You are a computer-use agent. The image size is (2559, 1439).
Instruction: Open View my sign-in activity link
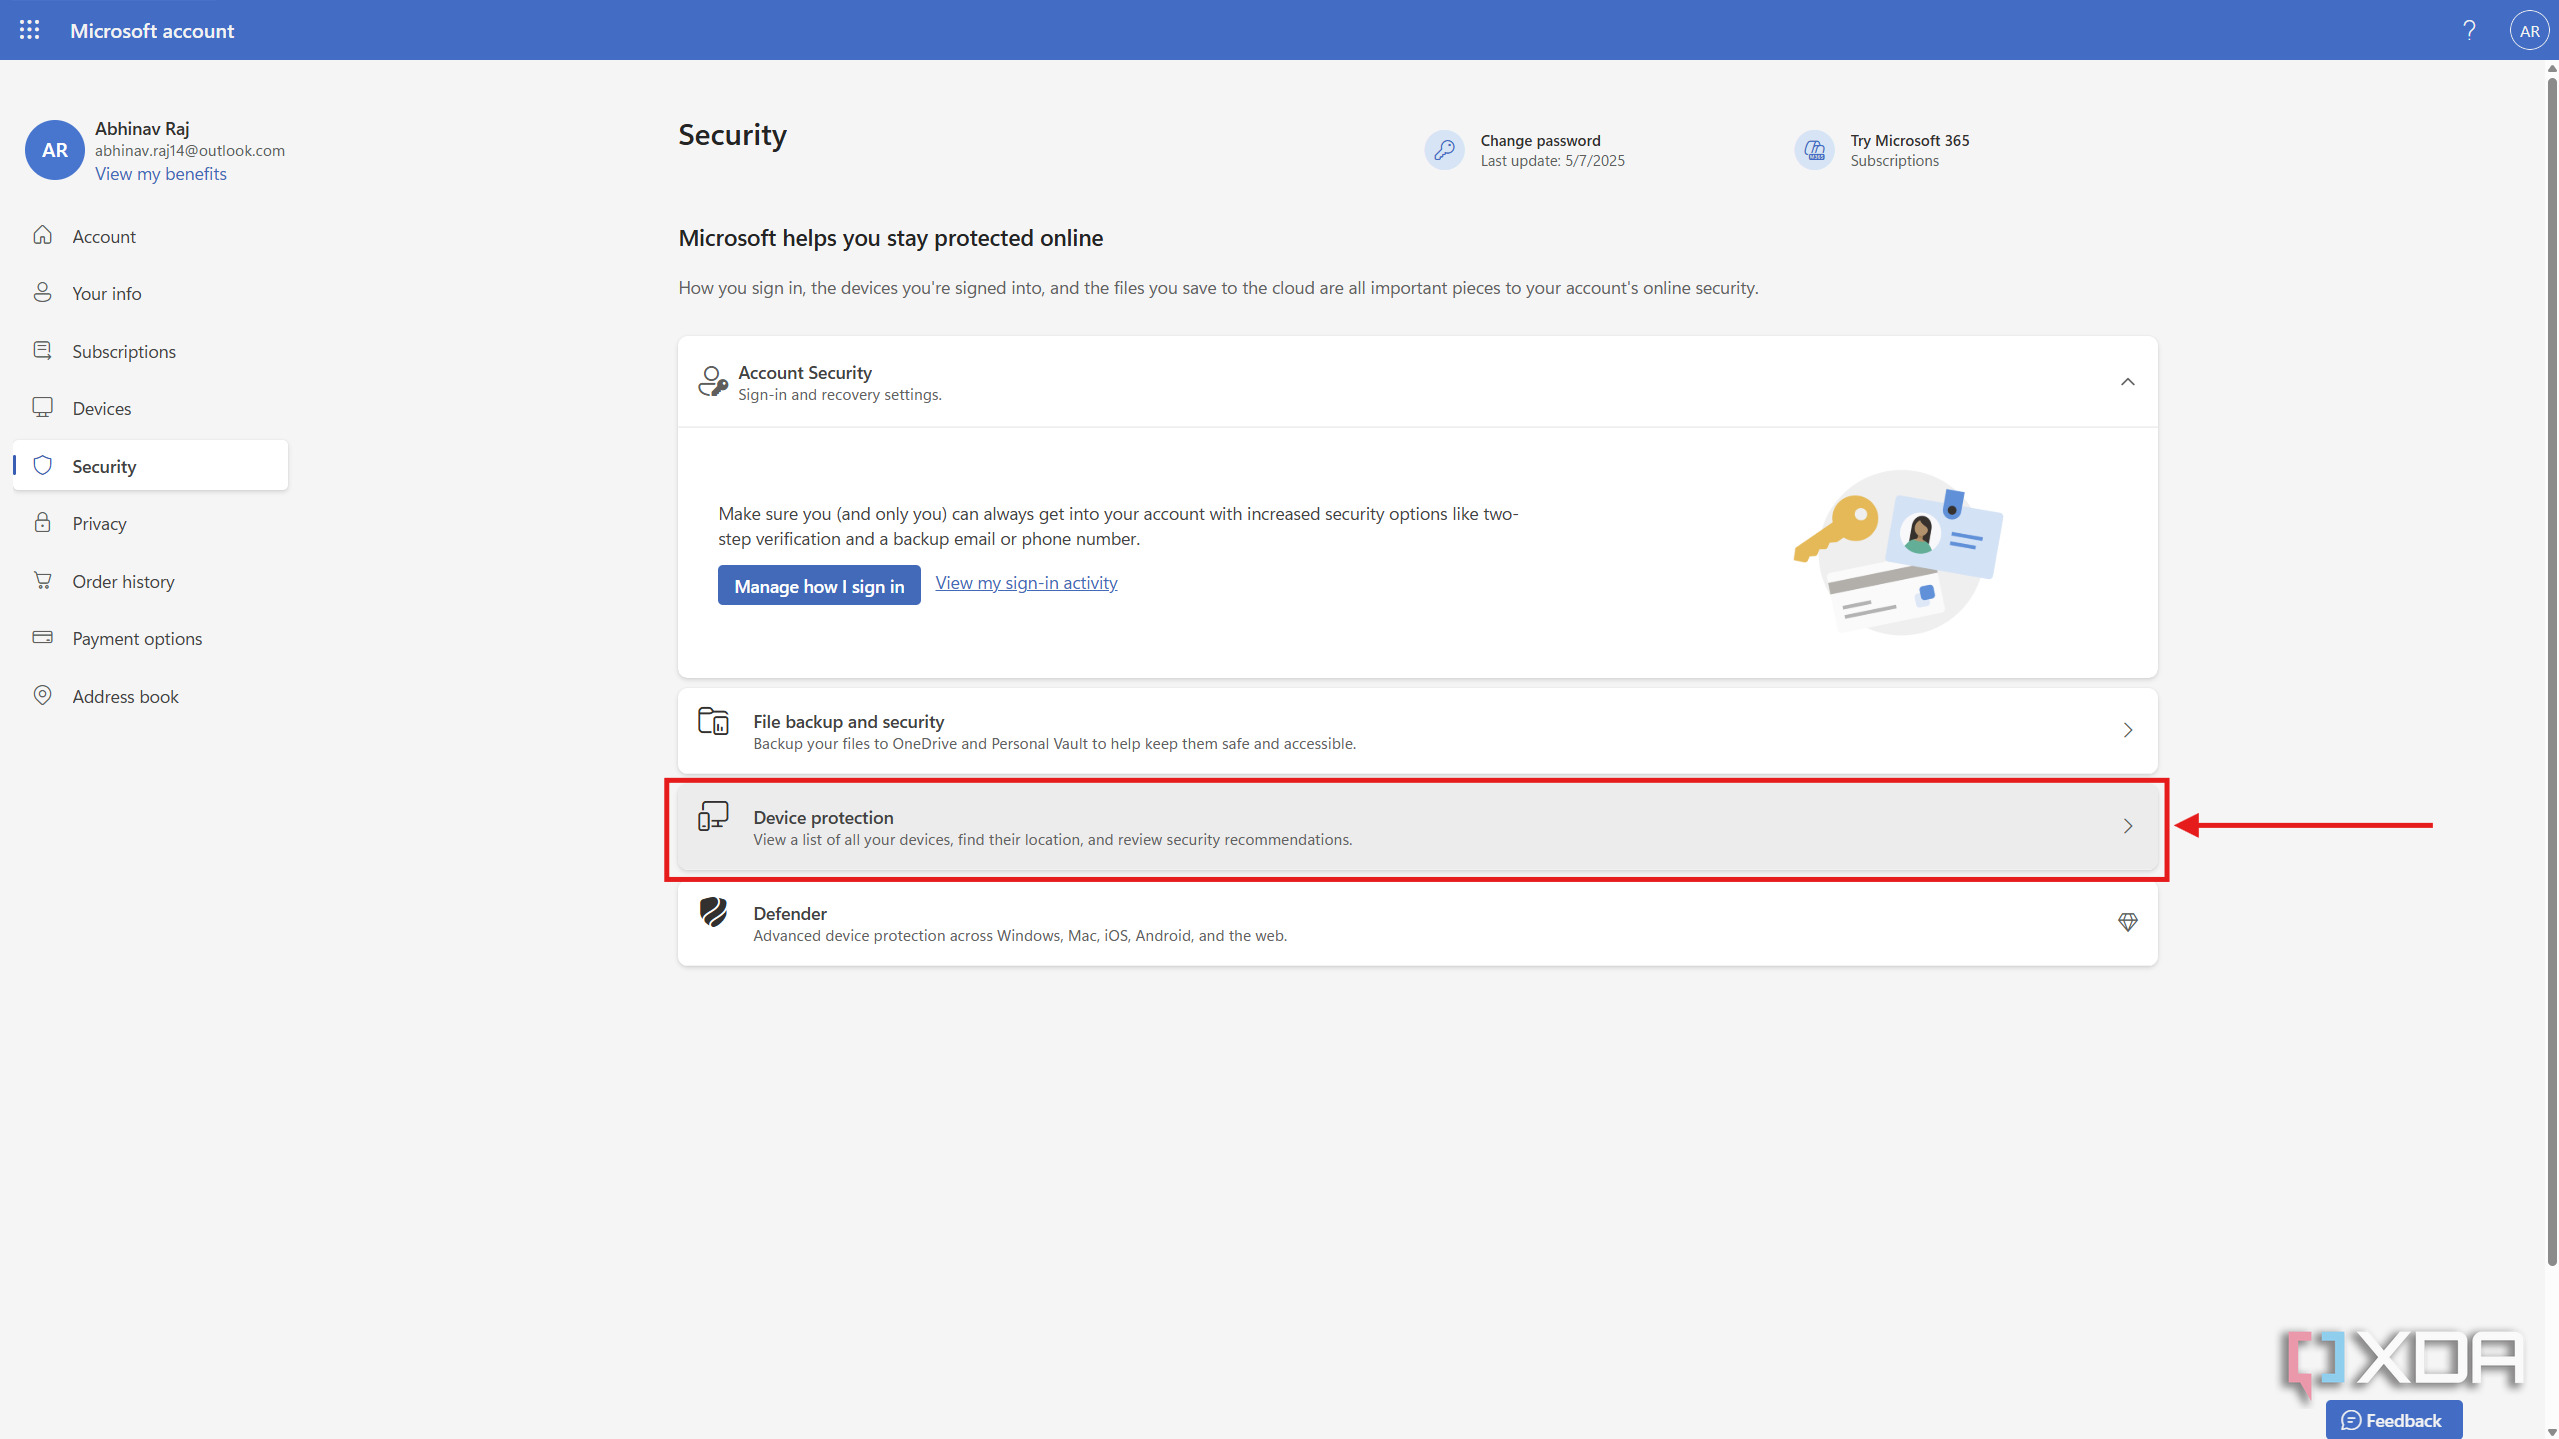pos(1026,583)
